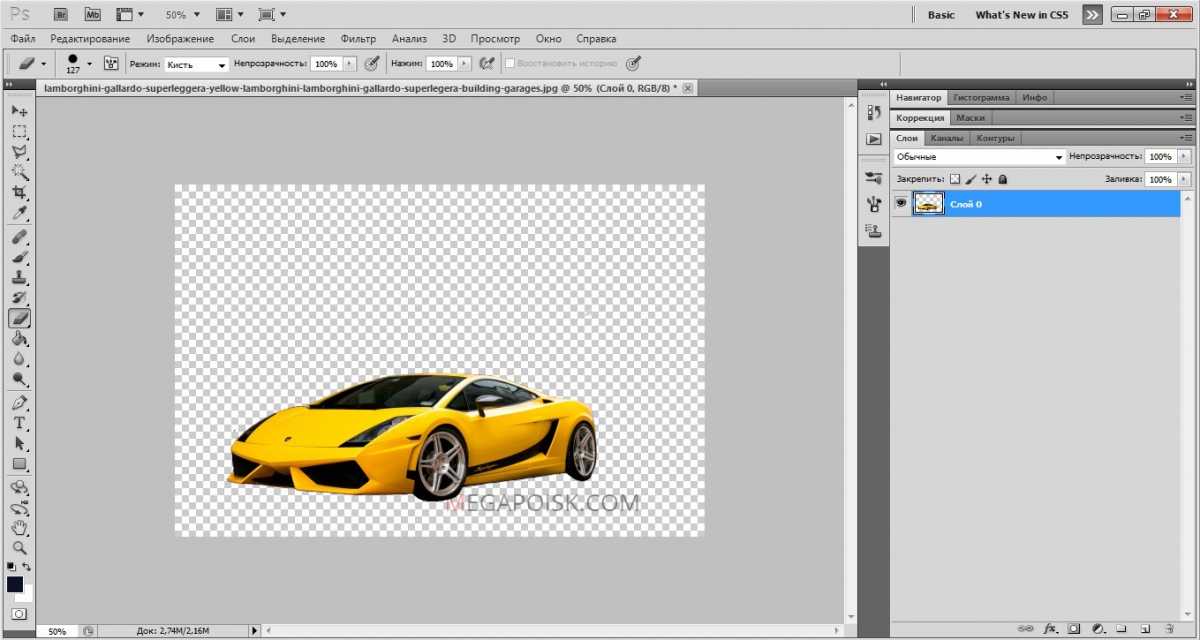This screenshot has height=640, width=1200.
Task: Select the Type (T) tool
Action: pos(19,423)
